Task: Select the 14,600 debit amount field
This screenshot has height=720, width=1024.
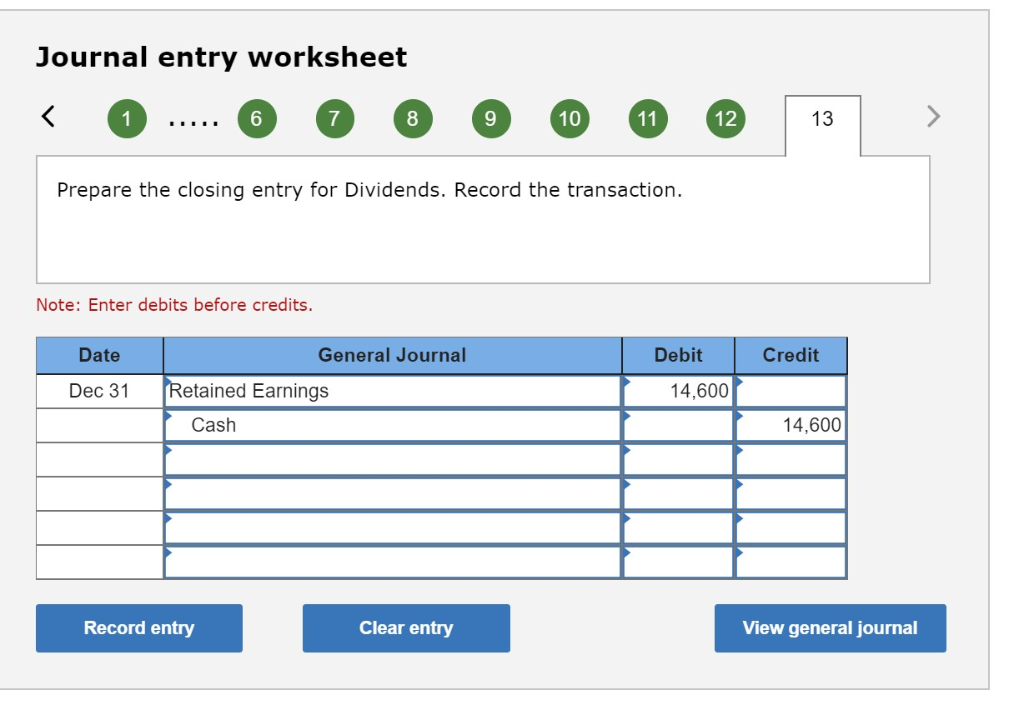Action: (678, 389)
